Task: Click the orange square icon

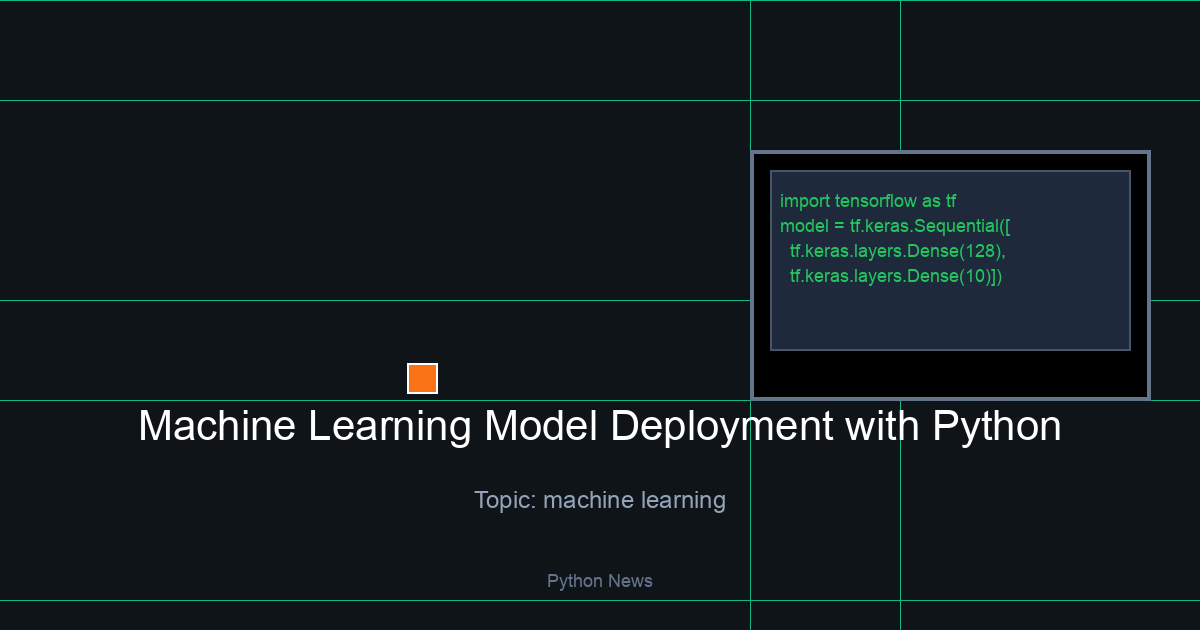Action: click(422, 378)
